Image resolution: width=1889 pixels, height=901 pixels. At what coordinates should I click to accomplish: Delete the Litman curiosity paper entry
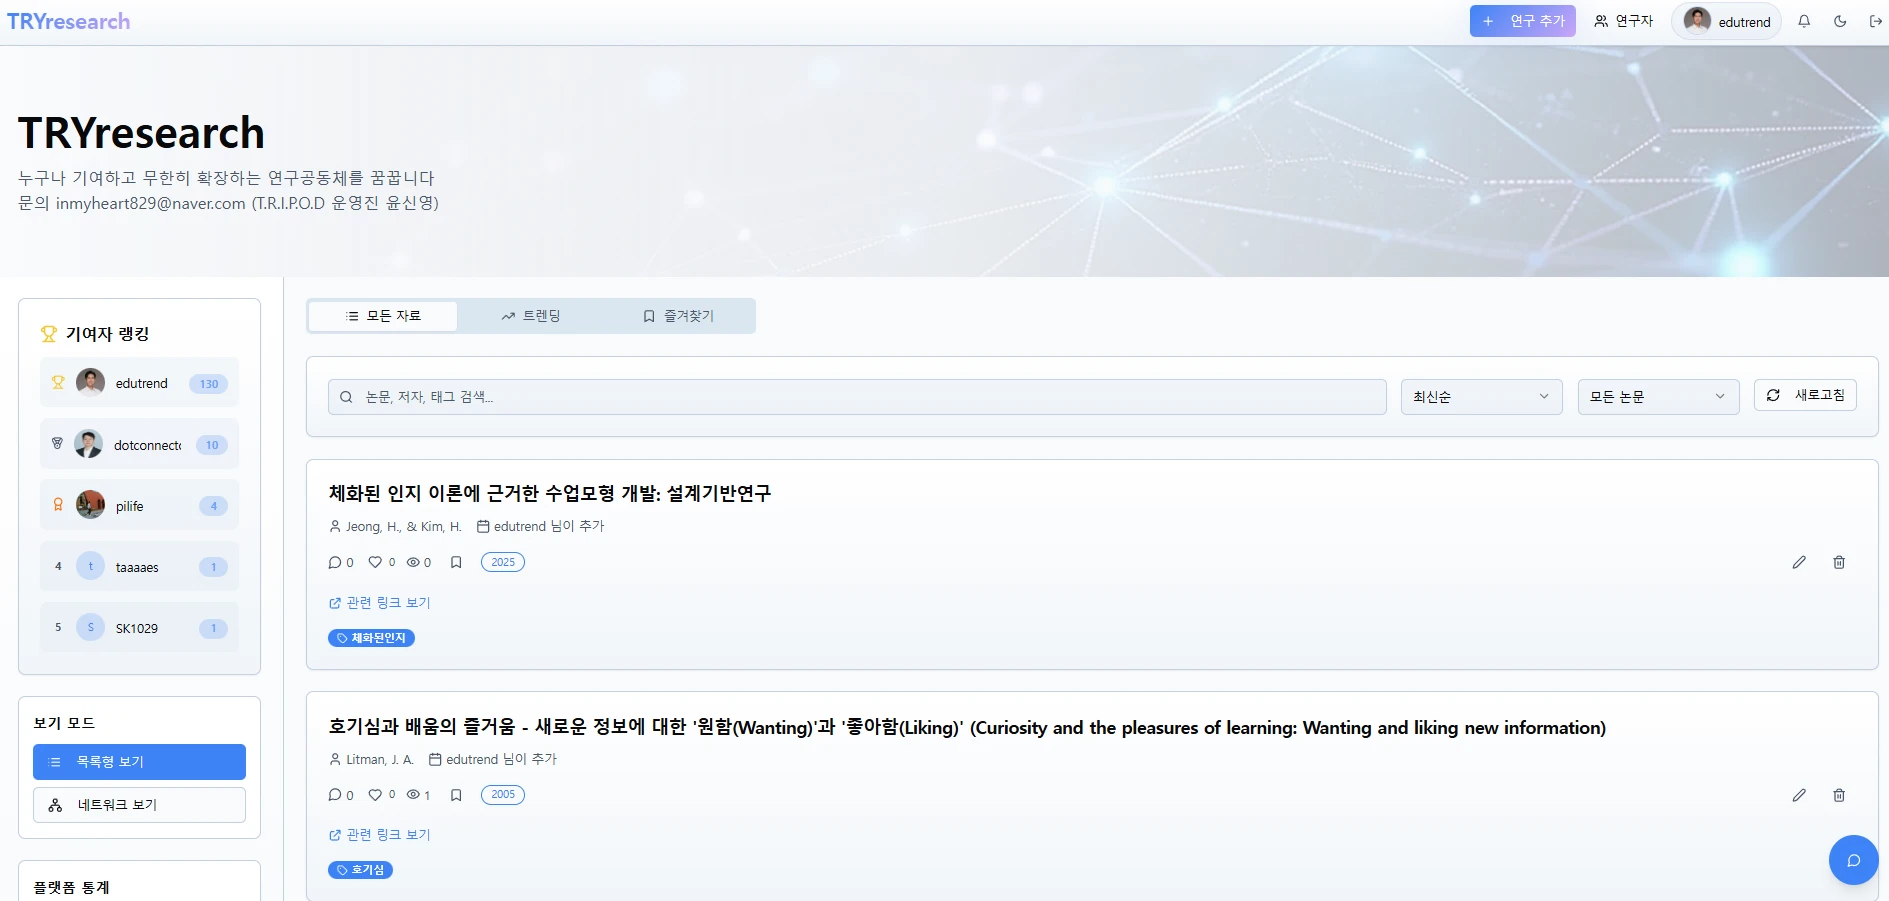coord(1838,795)
